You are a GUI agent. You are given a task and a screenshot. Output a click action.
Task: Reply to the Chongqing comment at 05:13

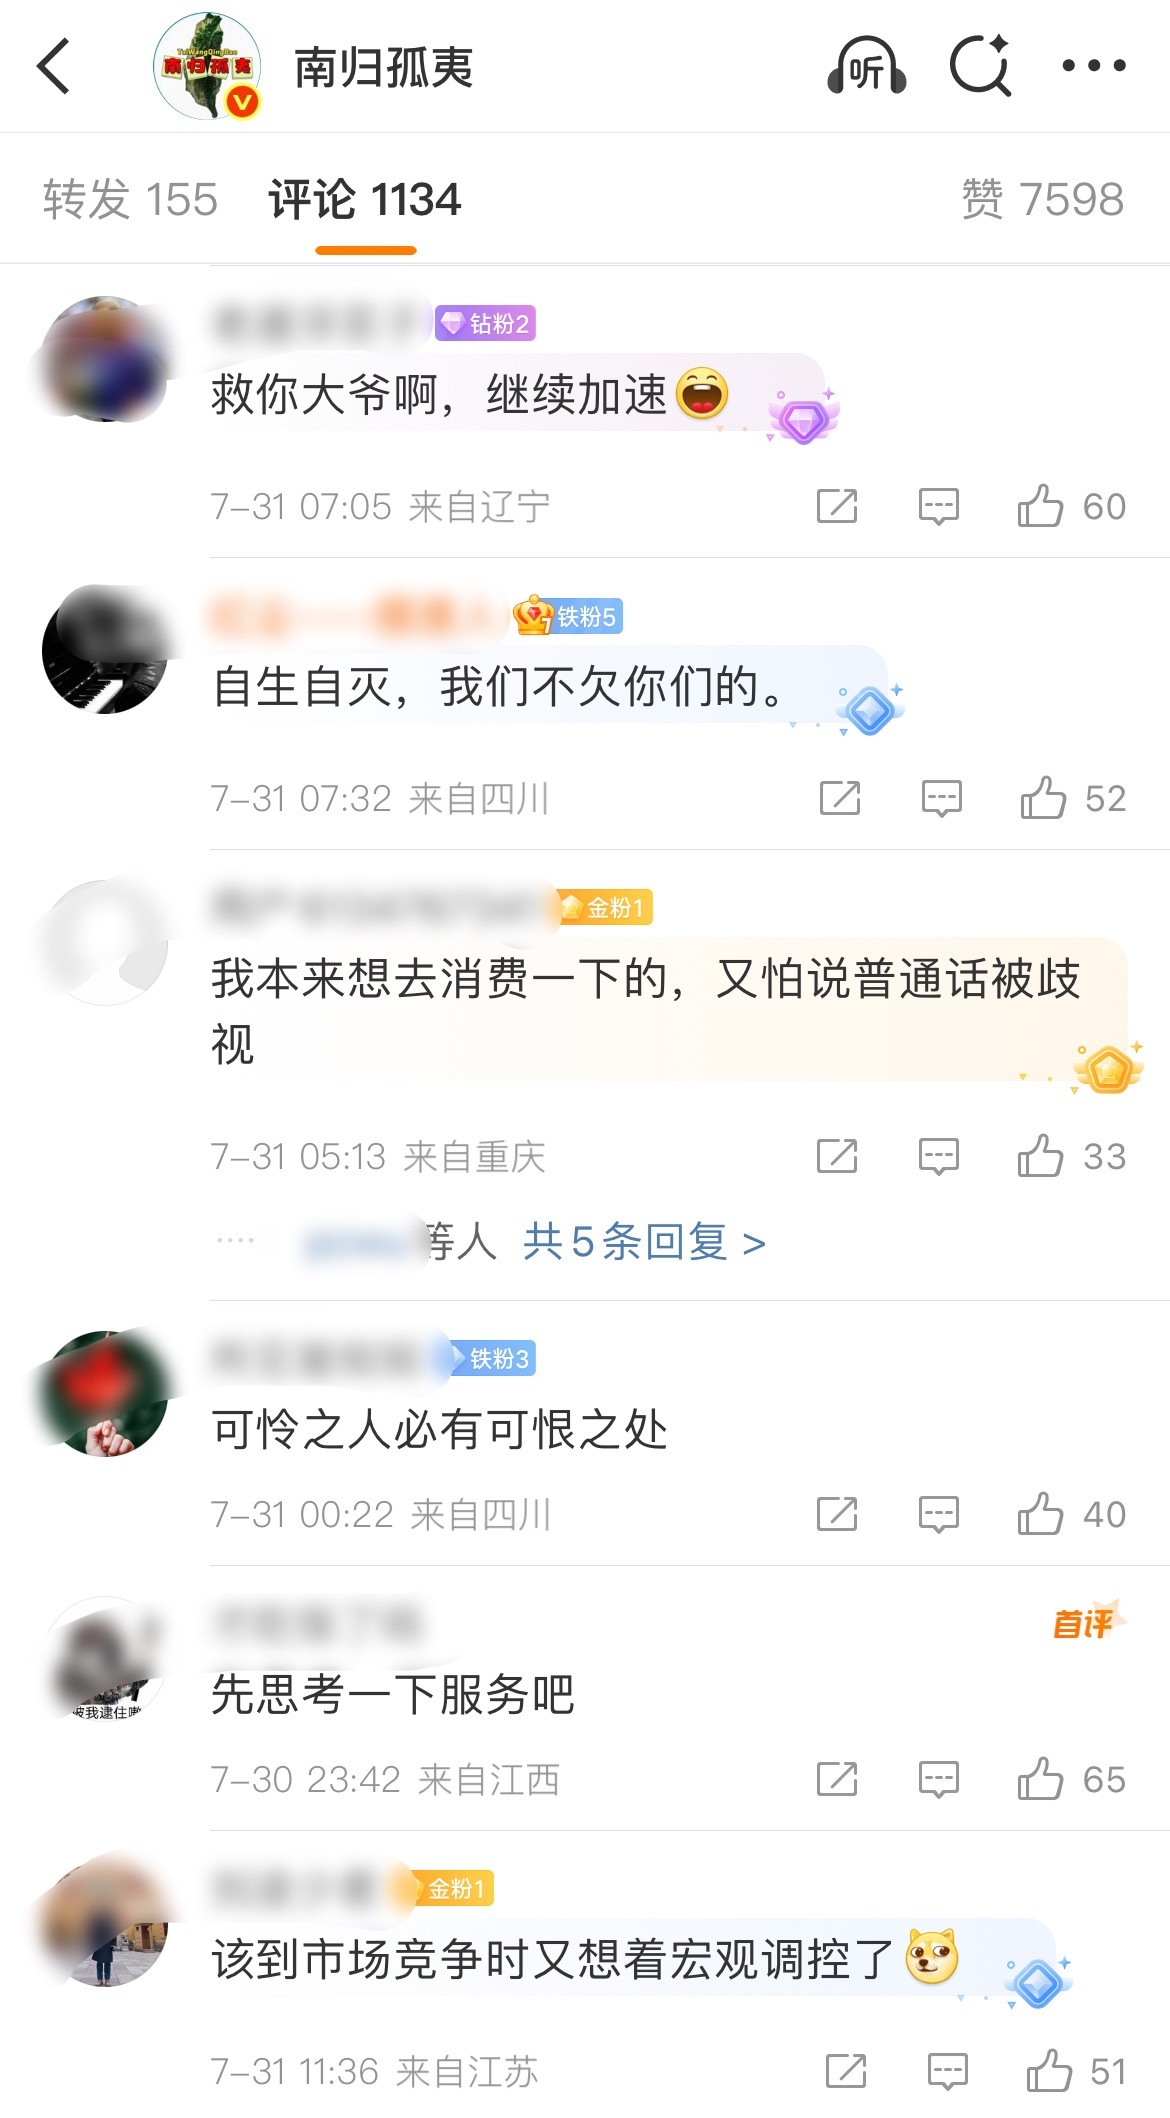click(938, 1156)
